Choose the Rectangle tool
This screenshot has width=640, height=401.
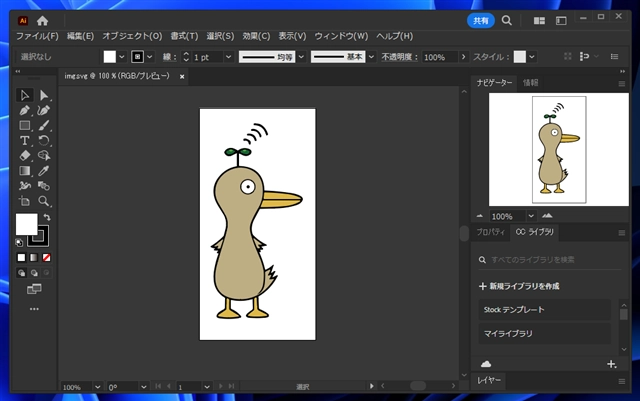pos(25,126)
